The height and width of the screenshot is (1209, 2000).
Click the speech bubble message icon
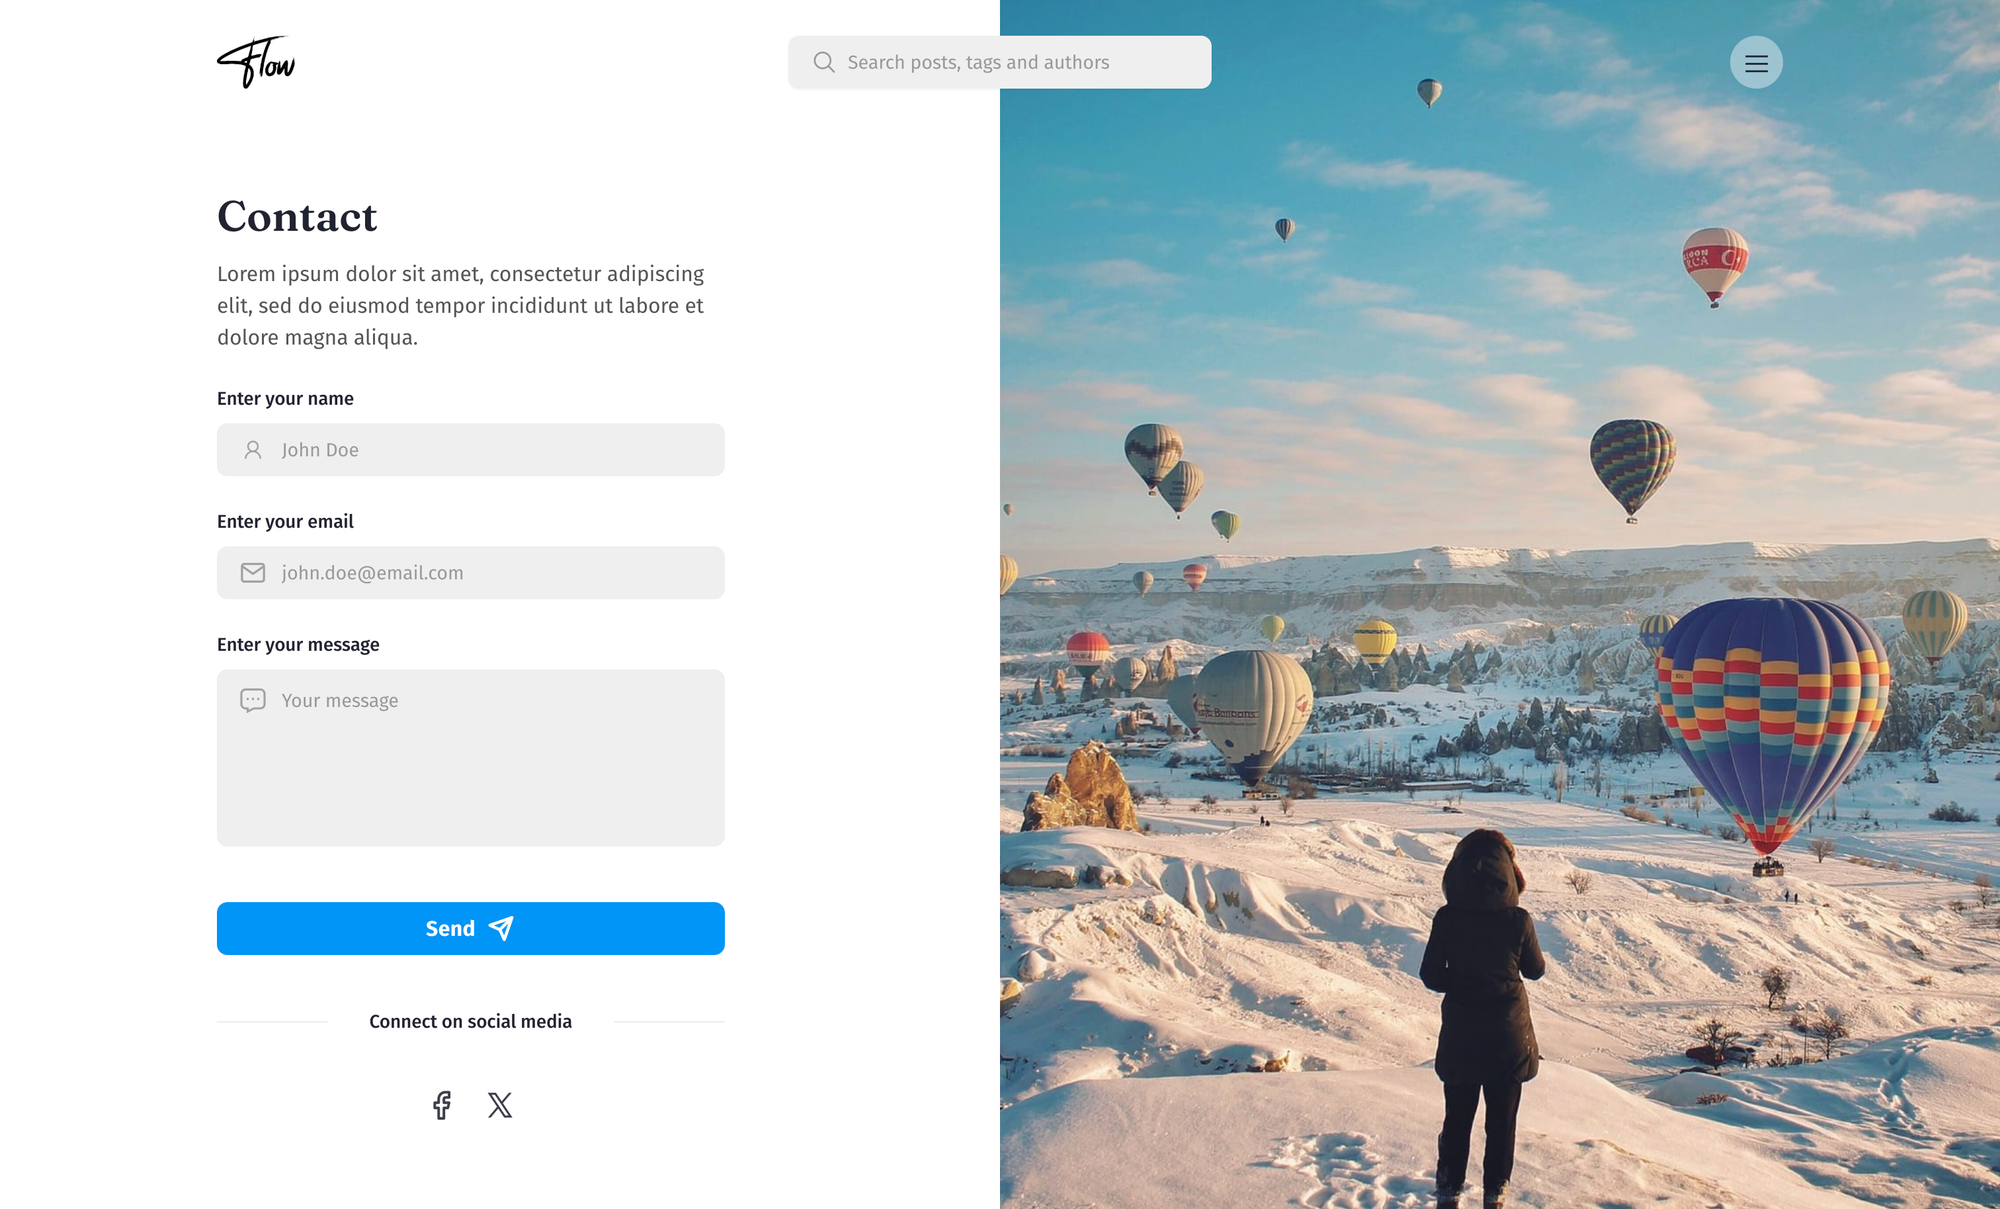[253, 700]
